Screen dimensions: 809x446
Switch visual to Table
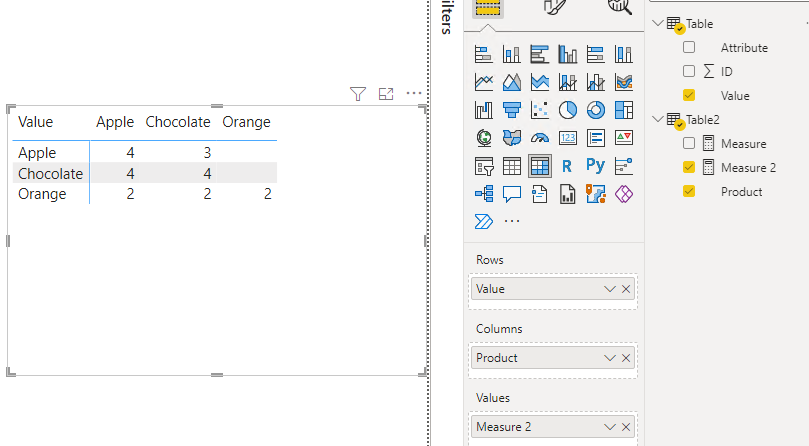coord(511,166)
